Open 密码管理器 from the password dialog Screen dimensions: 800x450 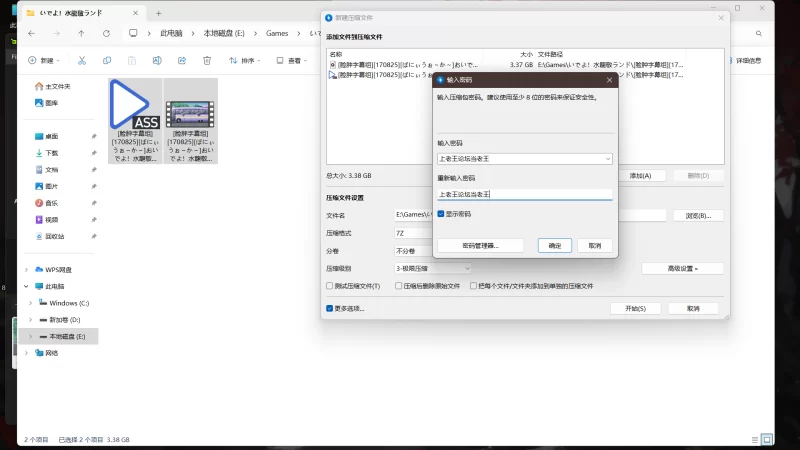pyautogui.click(x=480, y=245)
